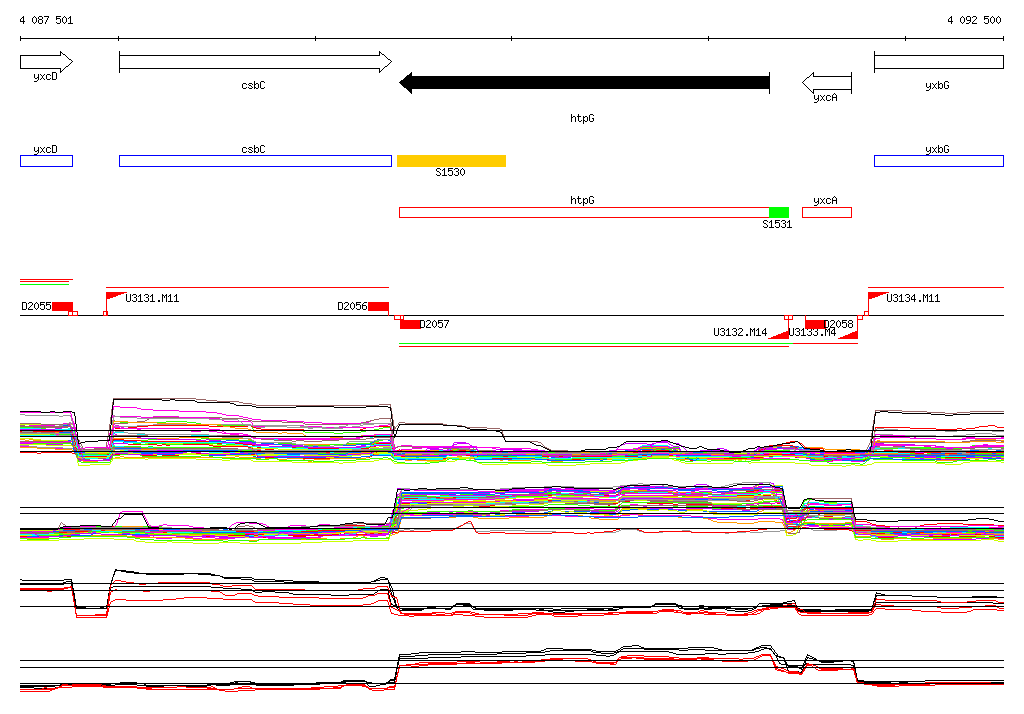Click the red-outlined yxcA box
This screenshot has width=1024, height=714.
click(827, 212)
